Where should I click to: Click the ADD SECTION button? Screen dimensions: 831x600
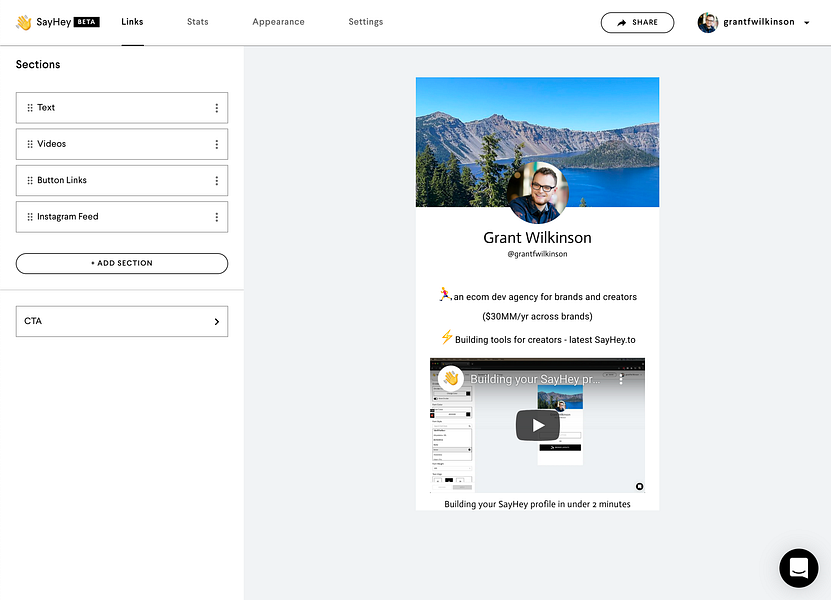pos(122,263)
